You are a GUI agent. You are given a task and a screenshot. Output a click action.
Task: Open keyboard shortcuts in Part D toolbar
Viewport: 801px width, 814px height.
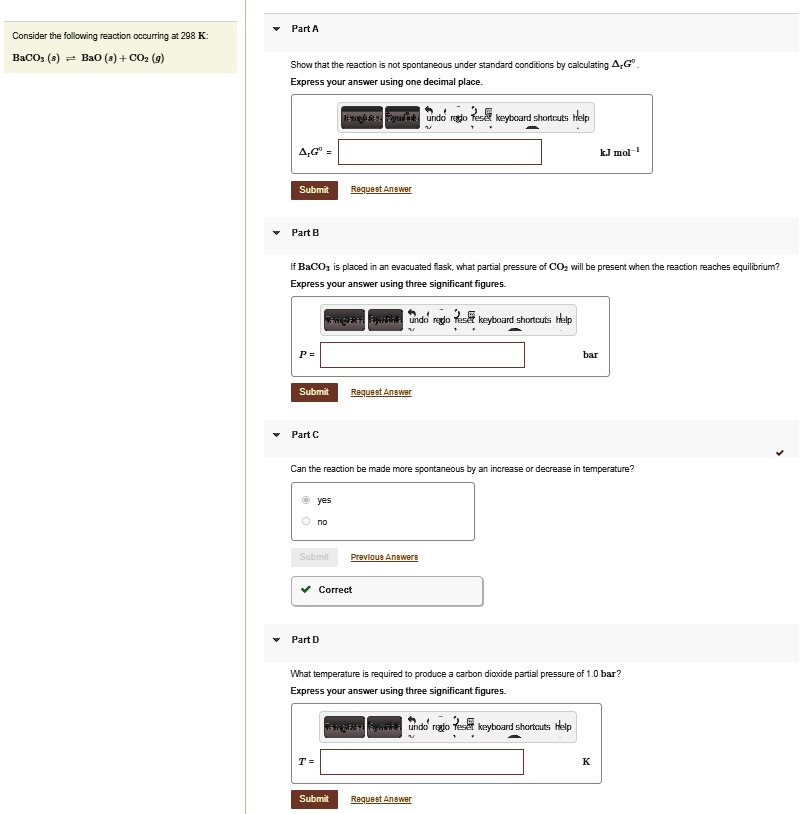(514, 727)
